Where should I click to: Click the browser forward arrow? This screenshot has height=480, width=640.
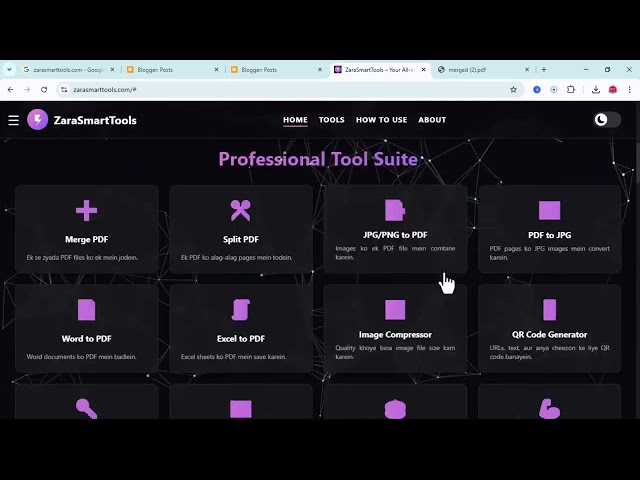(x=27, y=89)
